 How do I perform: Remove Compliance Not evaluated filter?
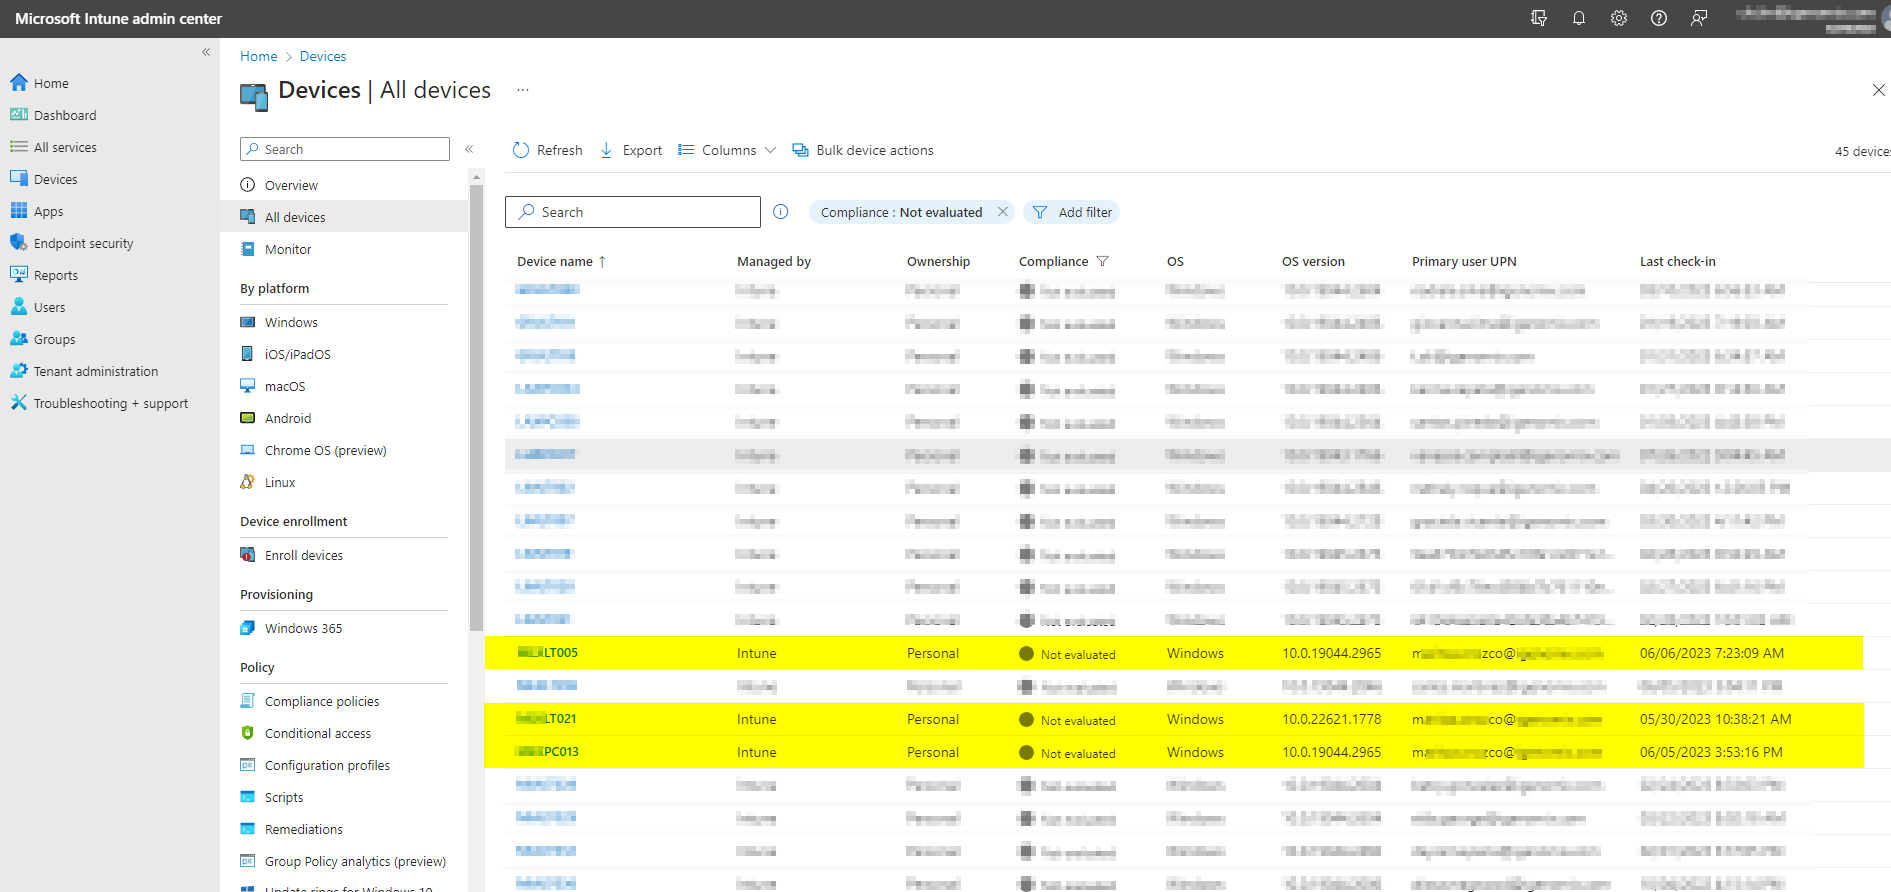point(1003,212)
